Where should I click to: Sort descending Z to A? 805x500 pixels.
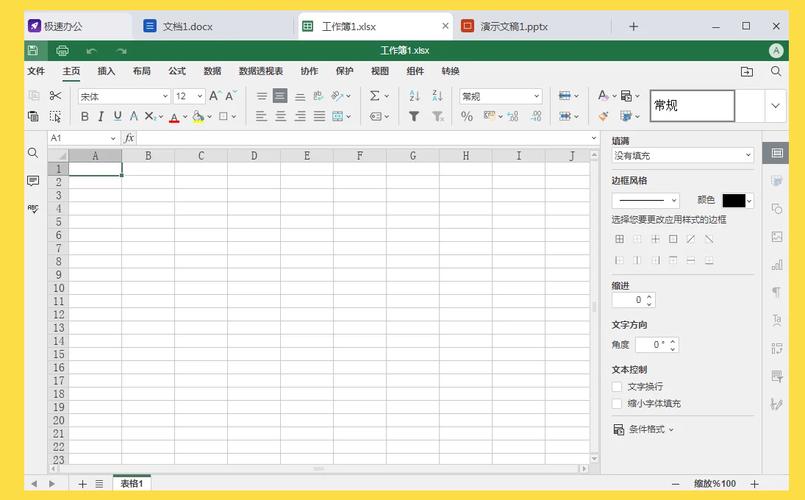[x=437, y=95]
